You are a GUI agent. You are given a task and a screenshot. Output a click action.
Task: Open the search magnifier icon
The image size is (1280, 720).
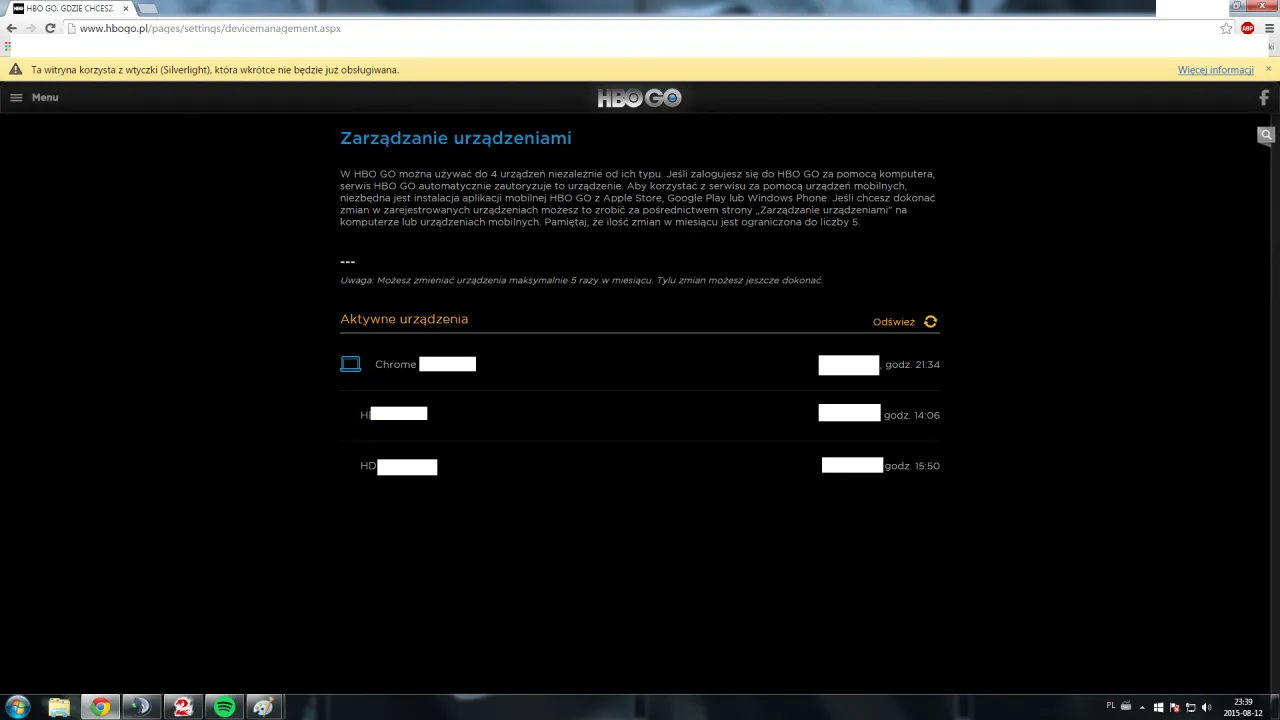tap(1266, 135)
